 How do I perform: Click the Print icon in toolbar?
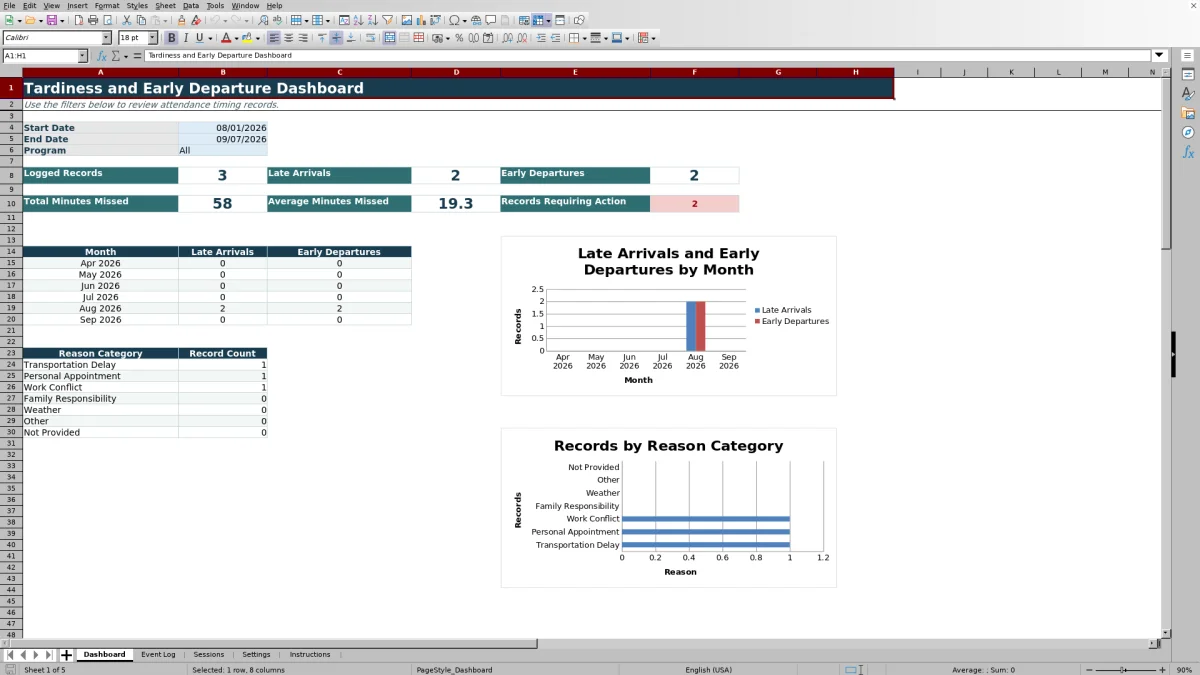point(93,20)
